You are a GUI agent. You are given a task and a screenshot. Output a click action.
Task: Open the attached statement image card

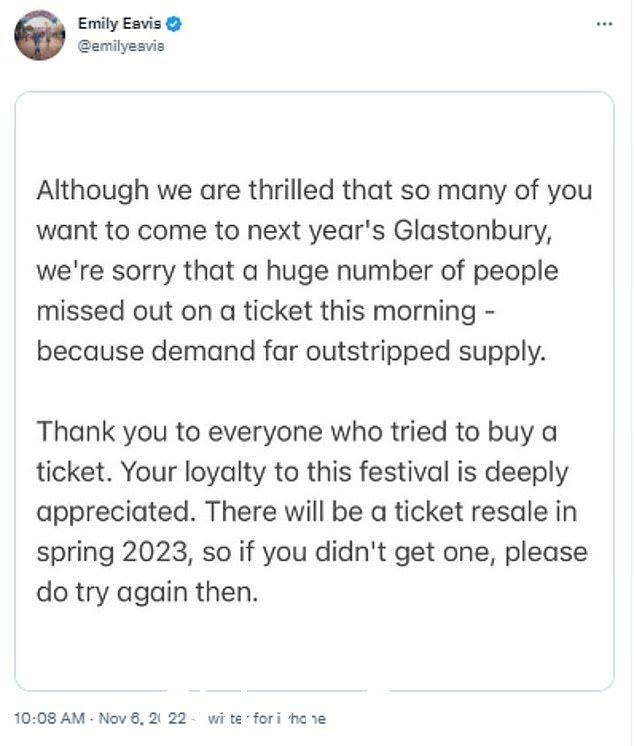pyautogui.click(x=314, y=391)
